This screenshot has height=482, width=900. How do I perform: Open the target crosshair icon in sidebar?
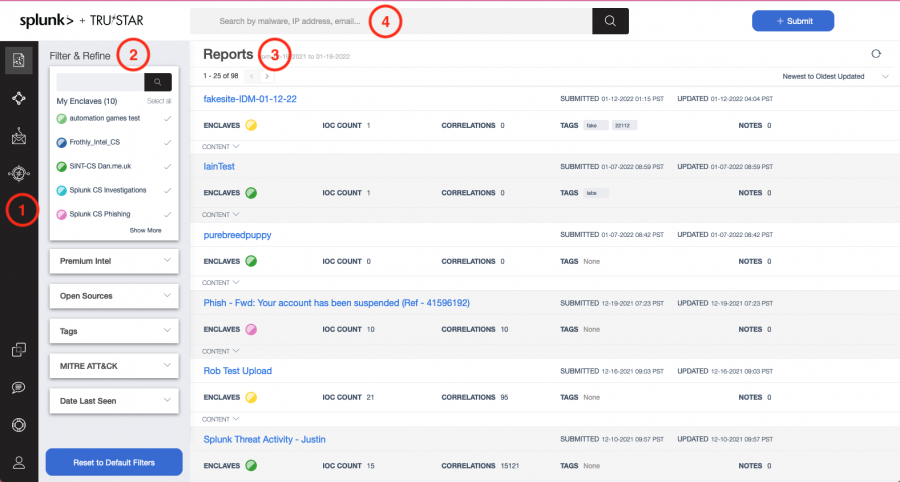[19, 173]
